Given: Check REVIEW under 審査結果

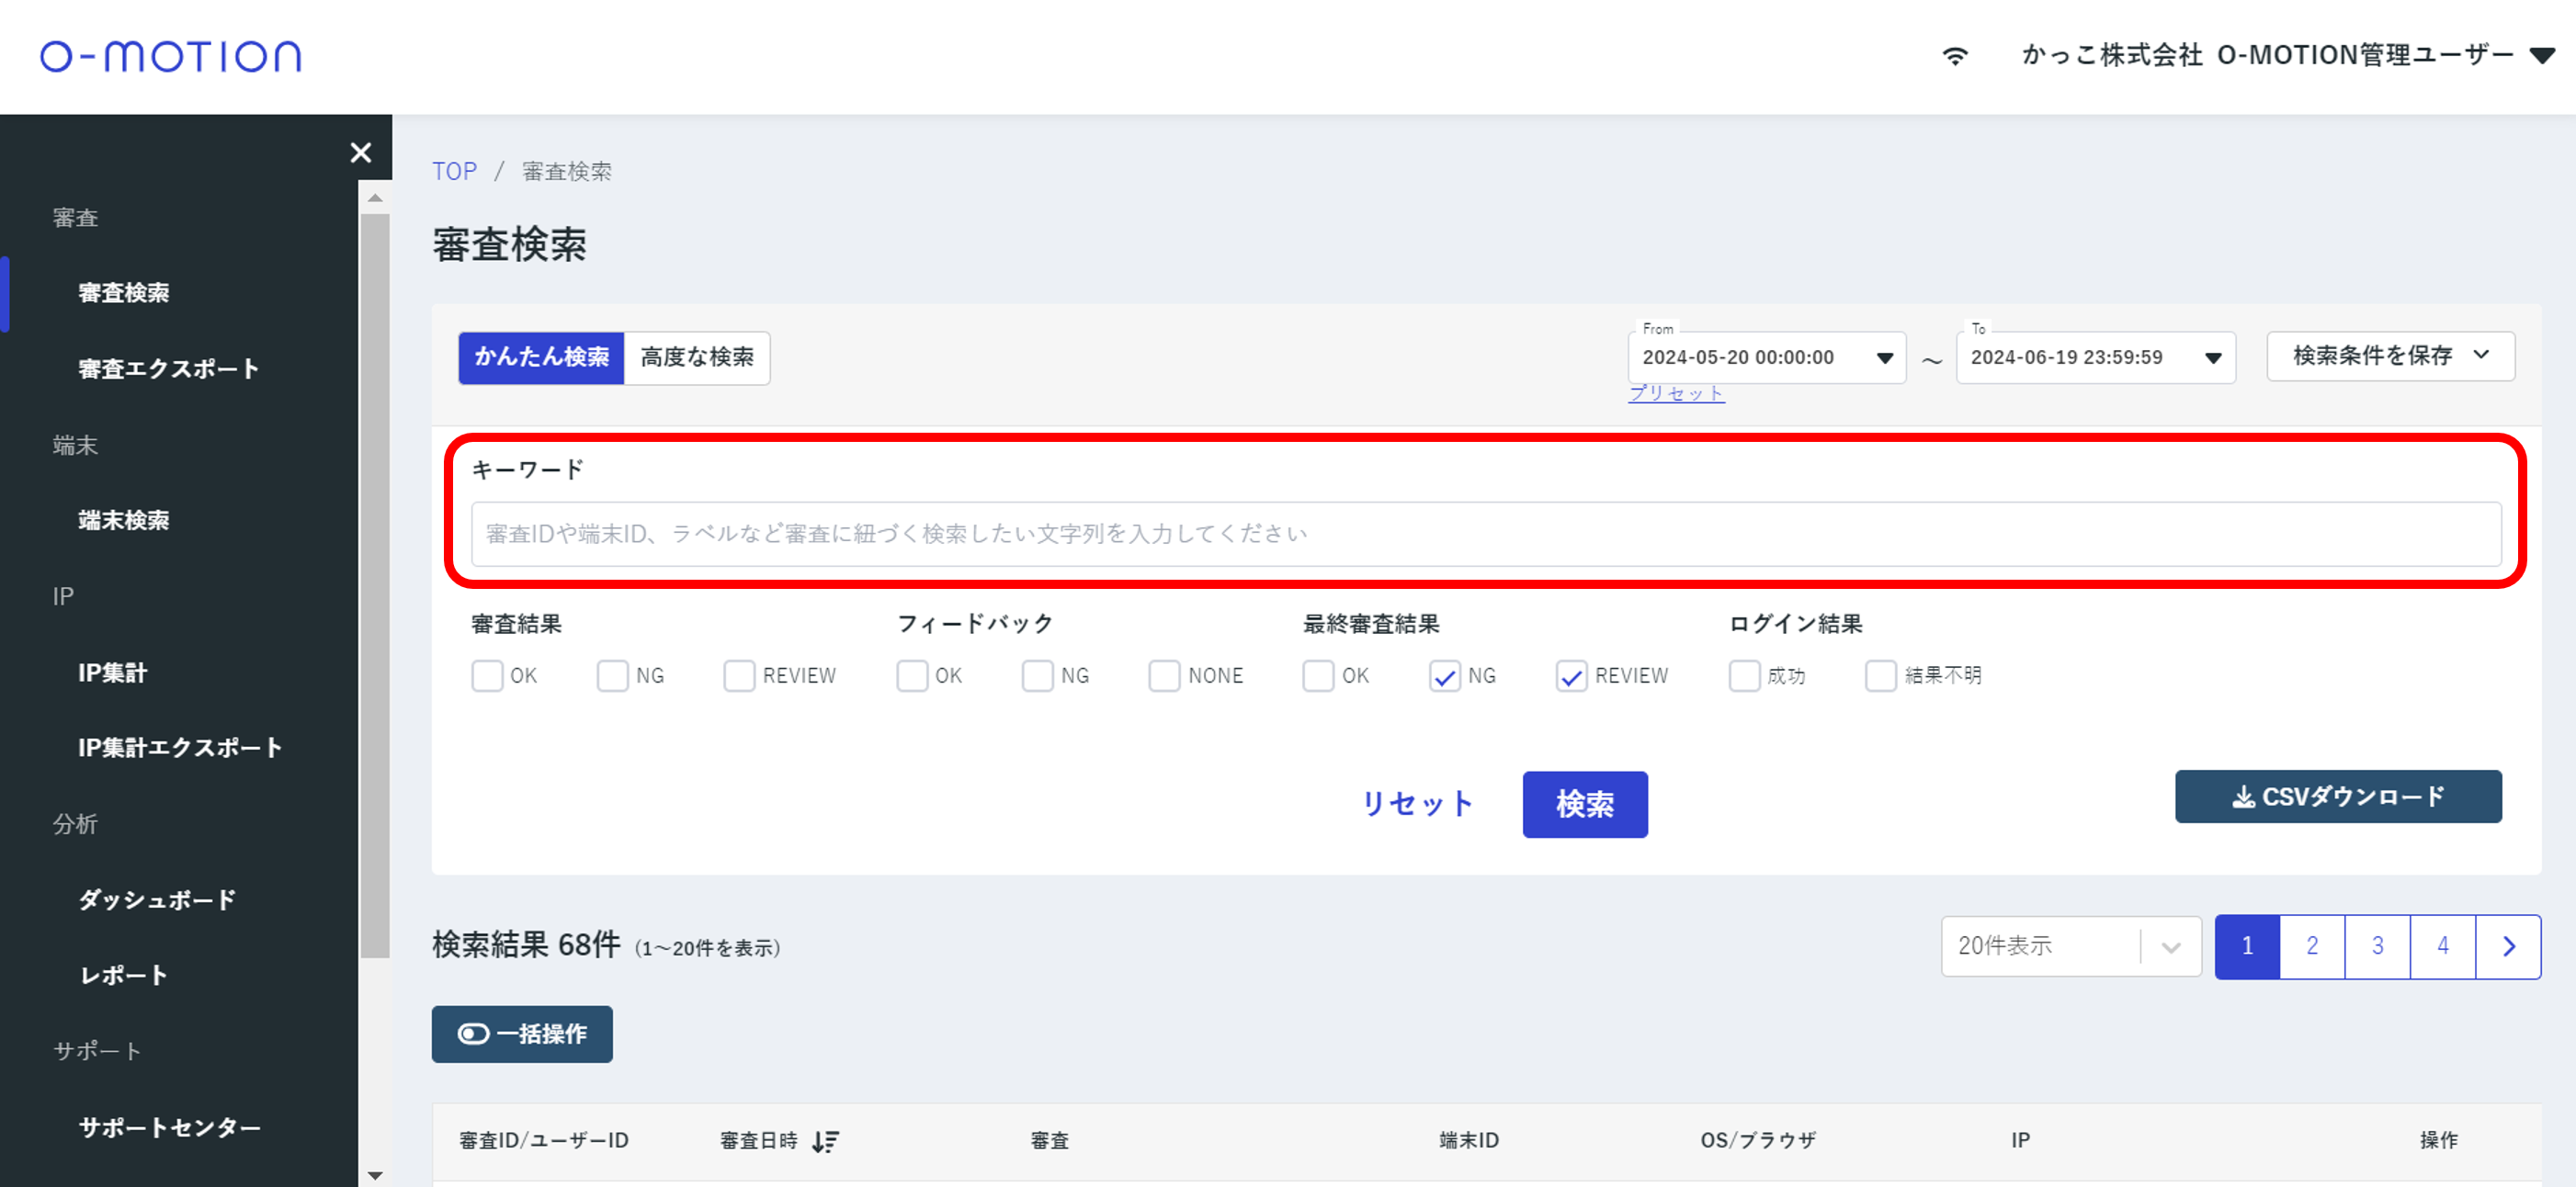Looking at the screenshot, I should [x=739, y=676].
